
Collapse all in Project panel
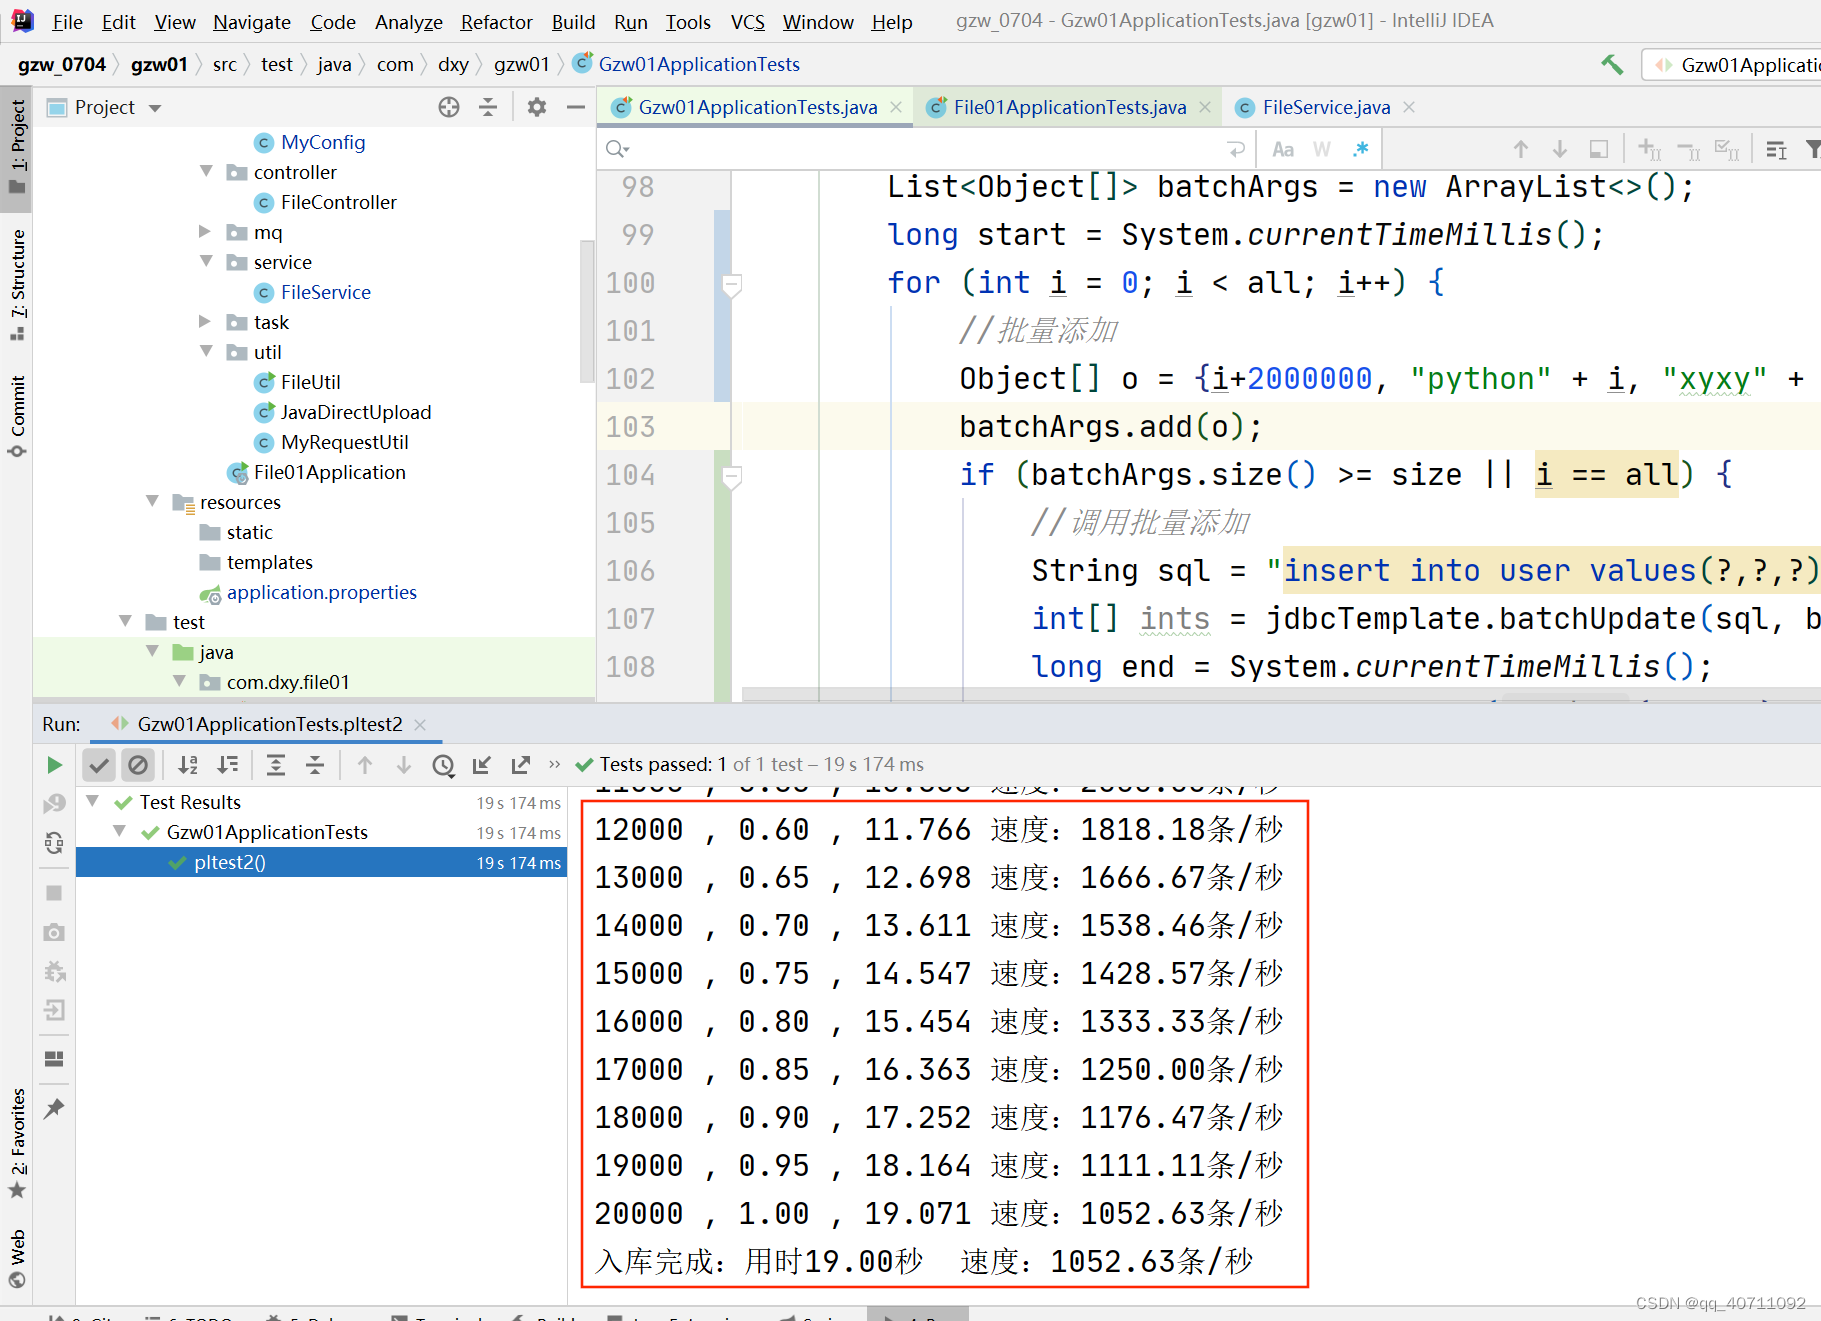click(x=488, y=107)
